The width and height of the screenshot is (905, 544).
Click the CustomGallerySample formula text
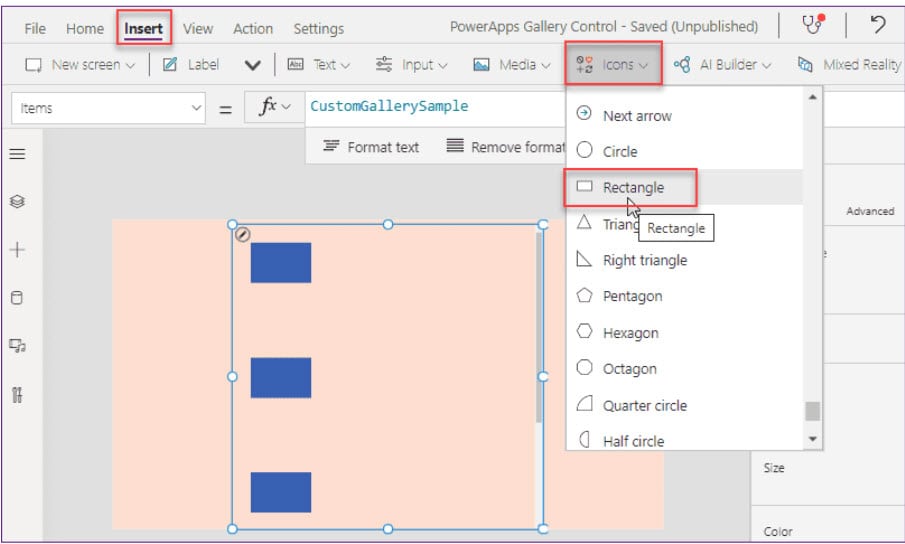point(389,106)
